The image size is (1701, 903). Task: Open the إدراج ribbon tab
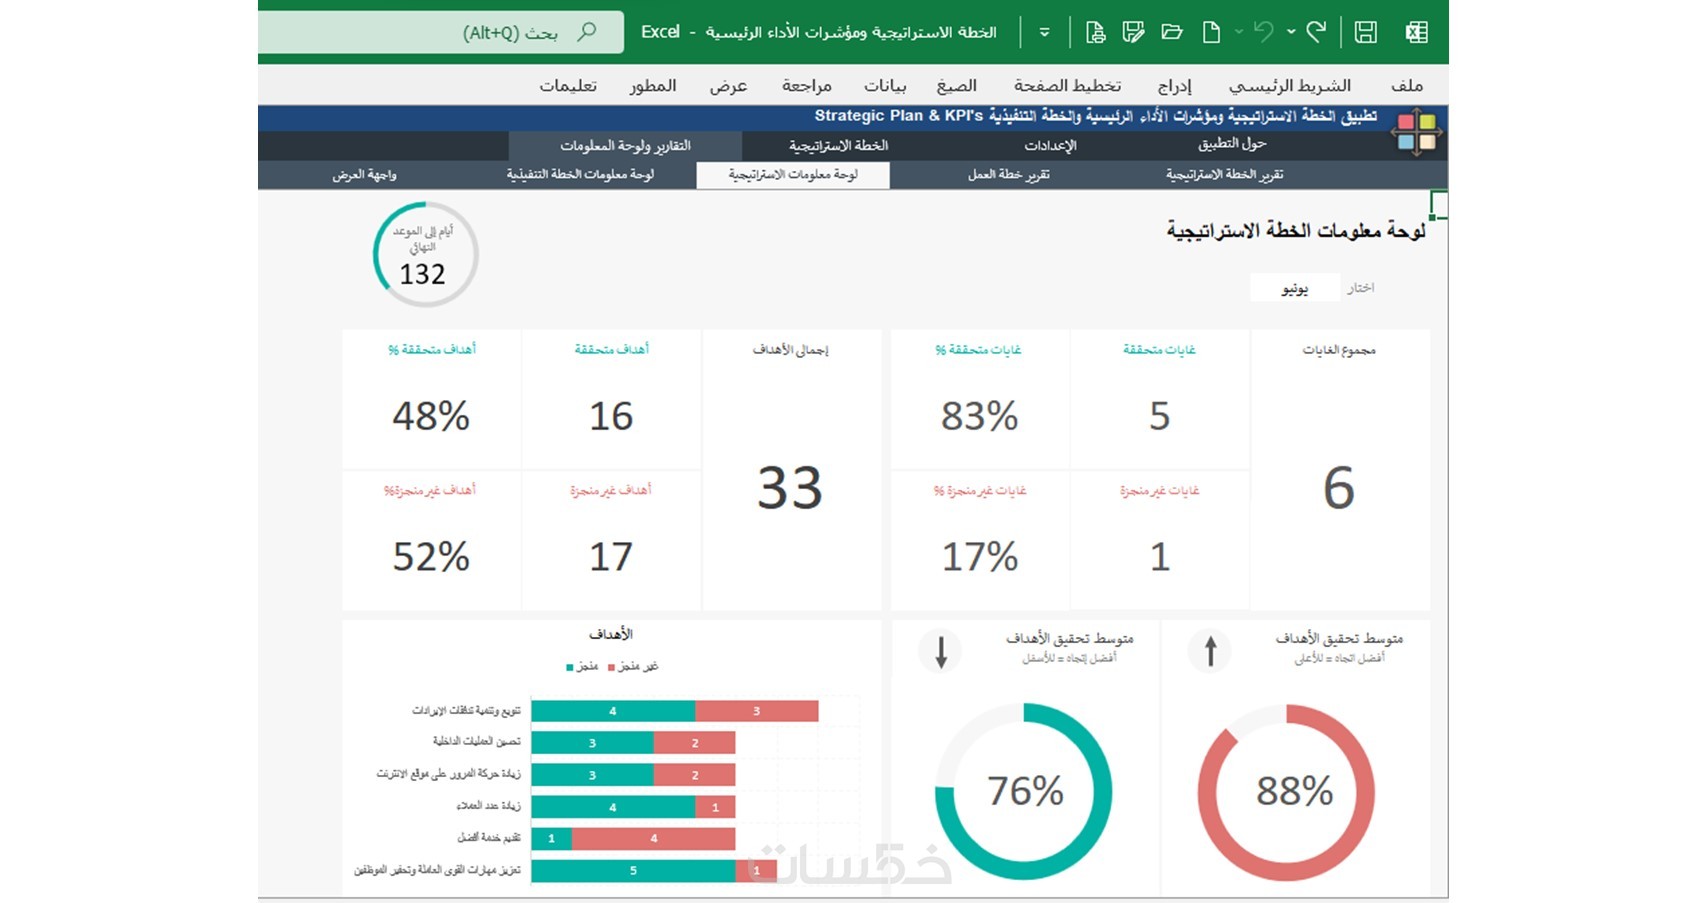[x=1174, y=86]
